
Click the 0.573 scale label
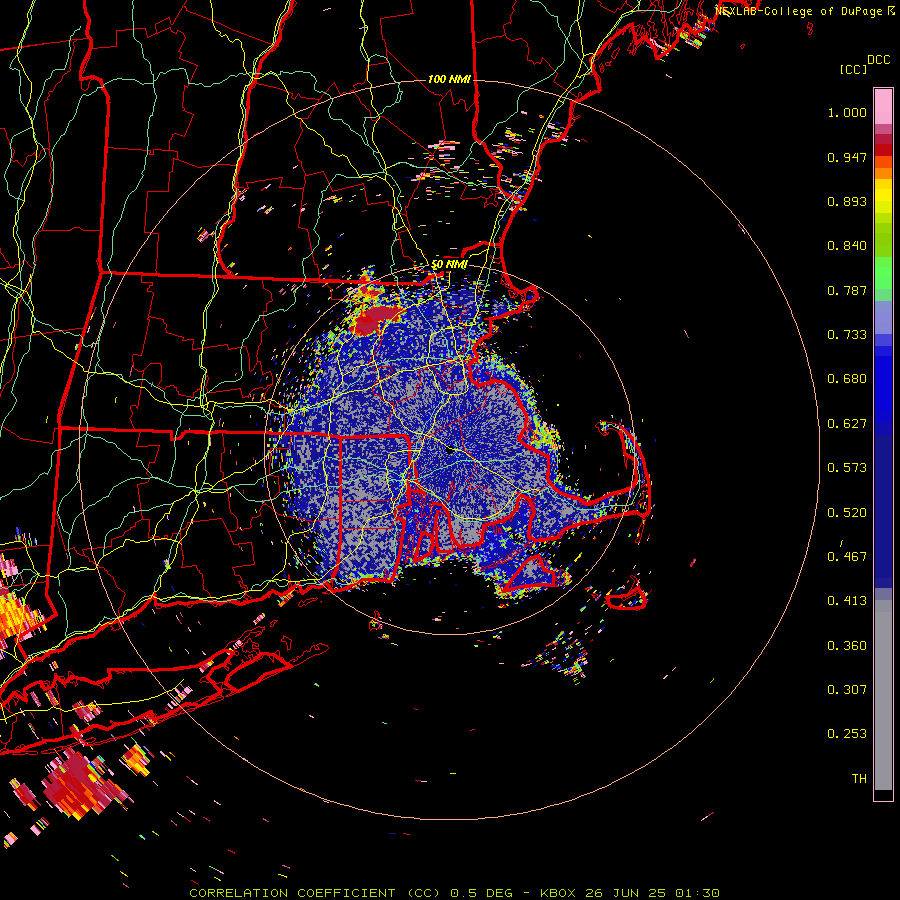click(847, 468)
